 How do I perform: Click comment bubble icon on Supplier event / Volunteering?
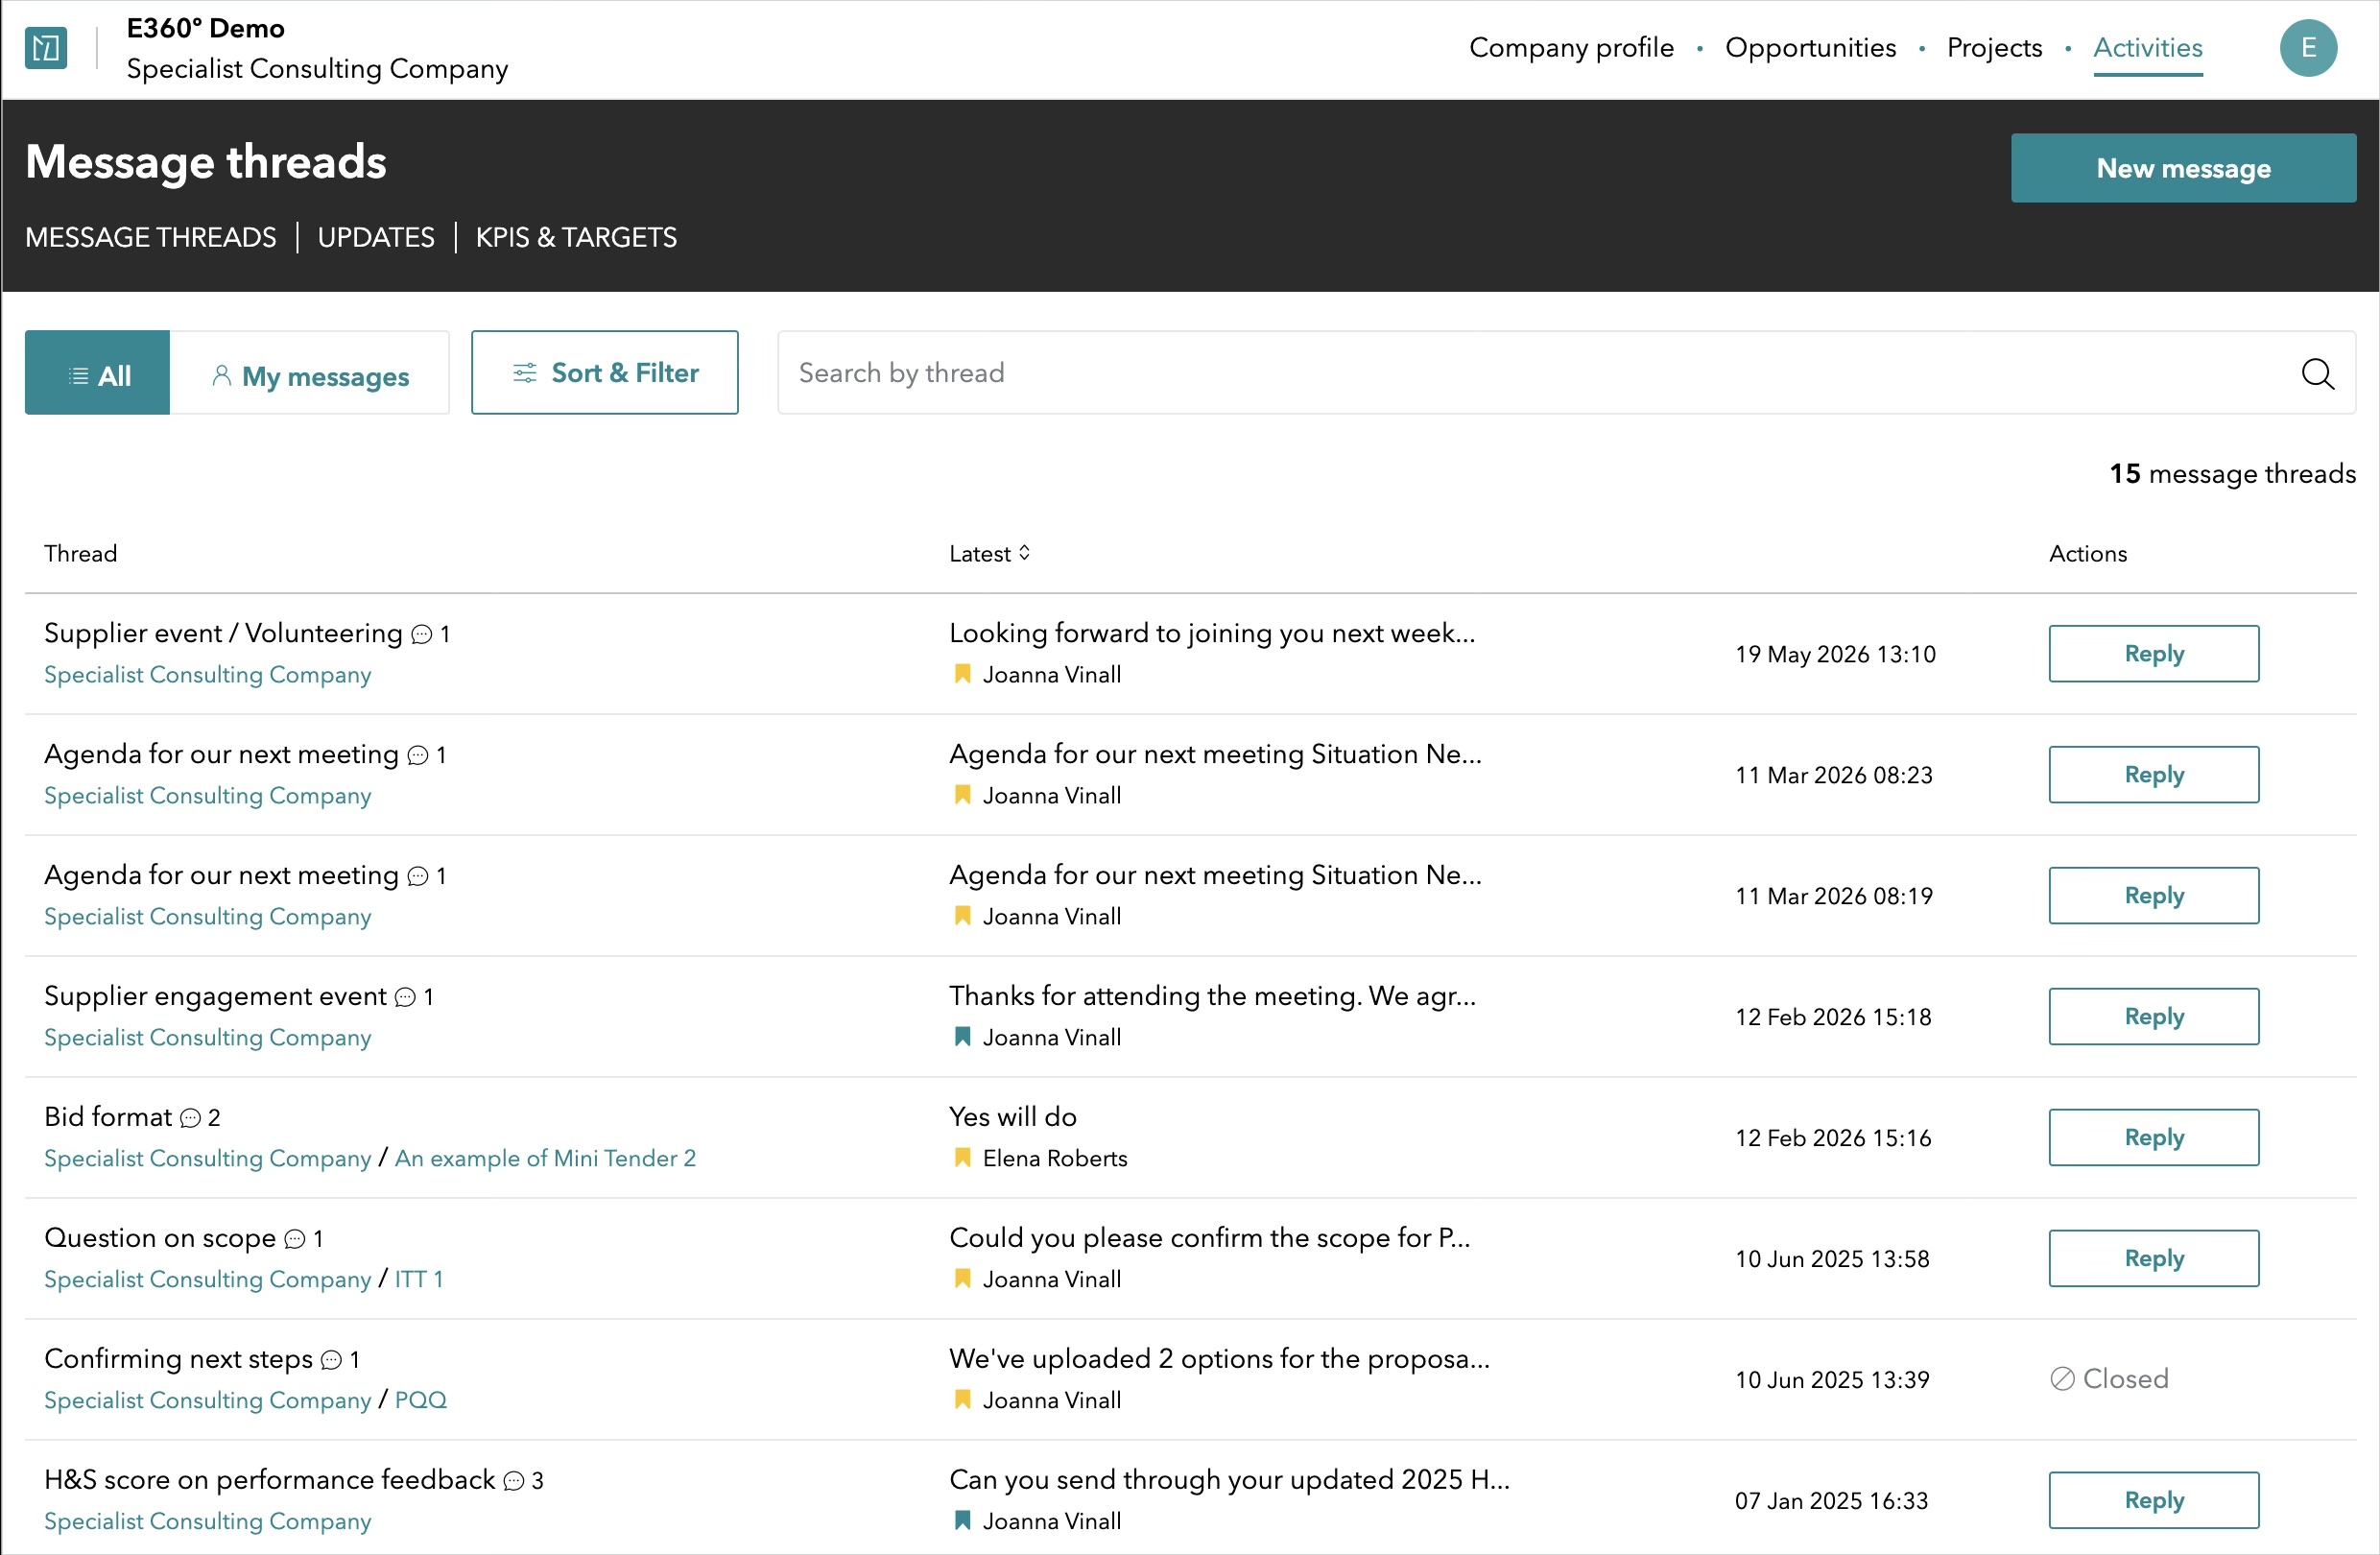[x=422, y=634]
